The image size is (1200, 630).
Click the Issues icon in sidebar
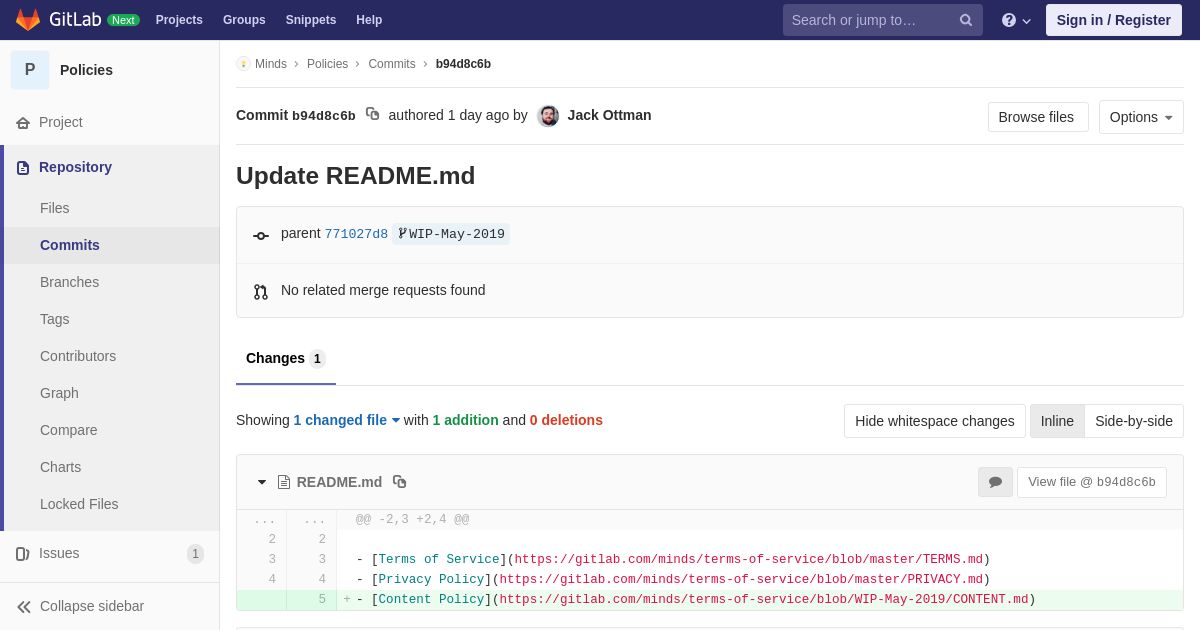(23, 554)
